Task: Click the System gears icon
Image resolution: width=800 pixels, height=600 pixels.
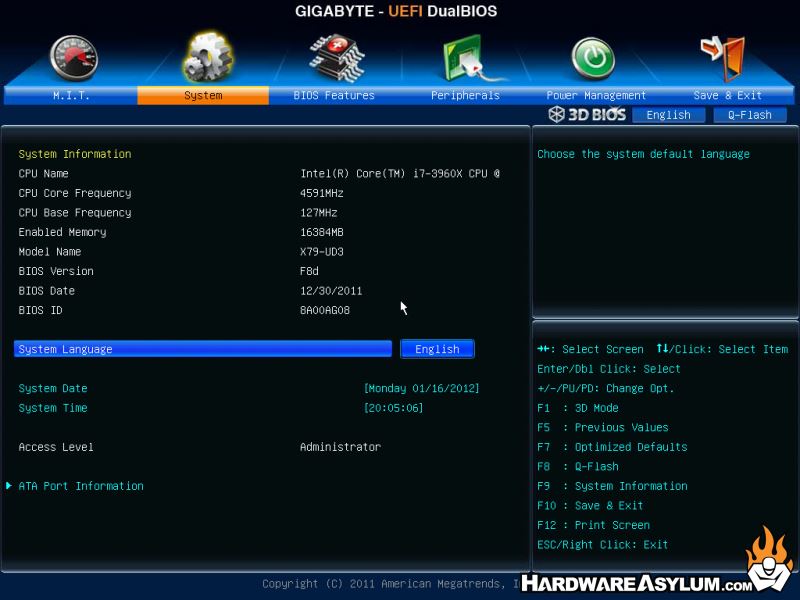Action: pos(208,57)
